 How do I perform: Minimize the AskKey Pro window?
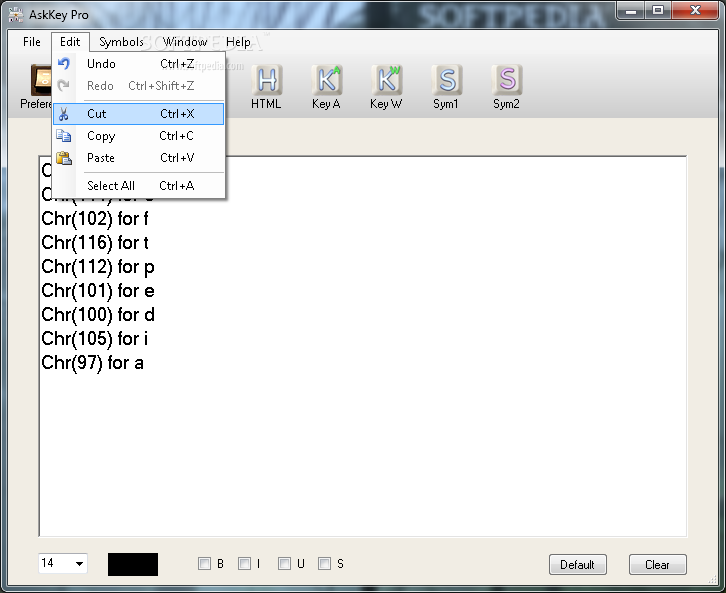click(x=631, y=11)
